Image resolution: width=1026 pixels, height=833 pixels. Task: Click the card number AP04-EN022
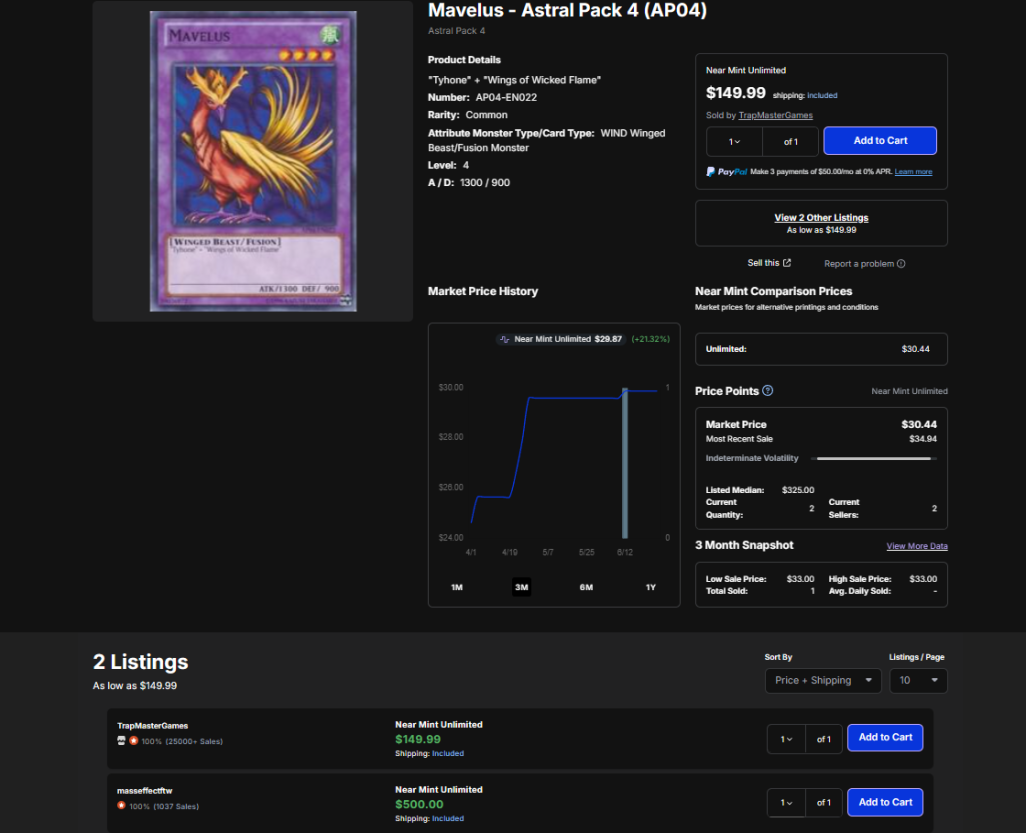click(x=506, y=97)
